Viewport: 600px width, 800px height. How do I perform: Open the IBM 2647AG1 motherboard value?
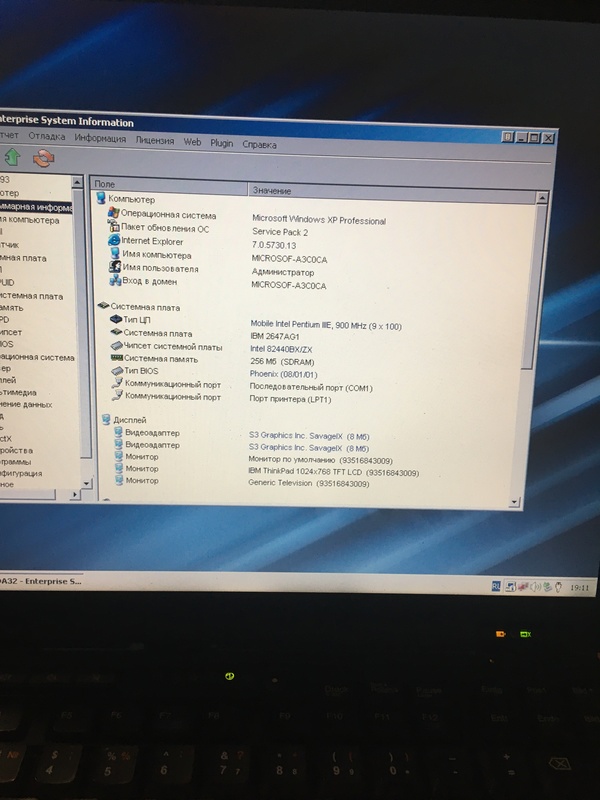tap(275, 336)
